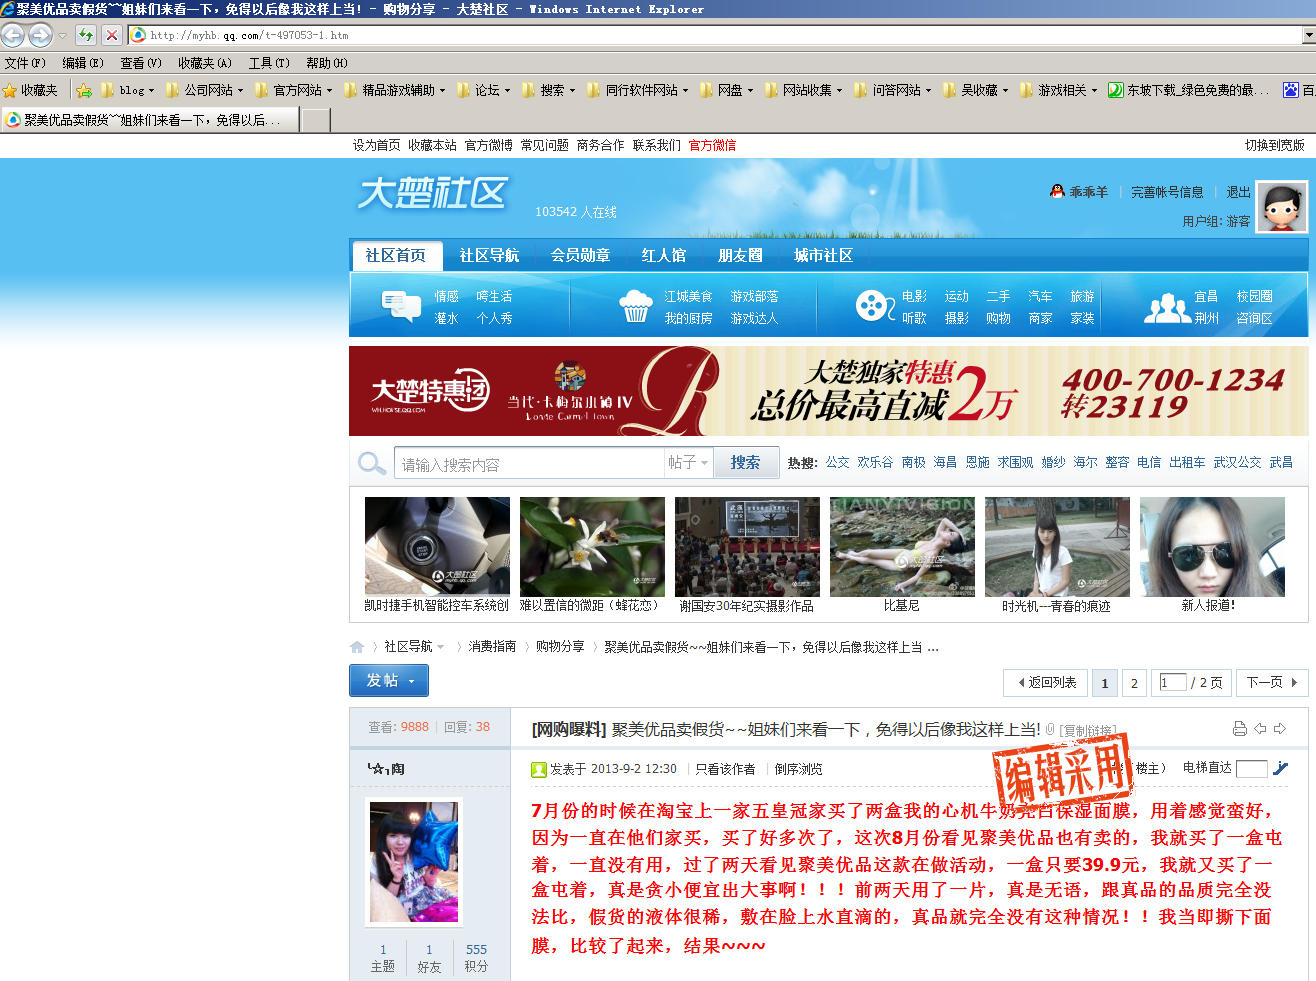Image resolution: width=1316 pixels, height=981 pixels.
Task: Expand the 社区导航 breadcrumb dropdown
Action: pos(441,647)
